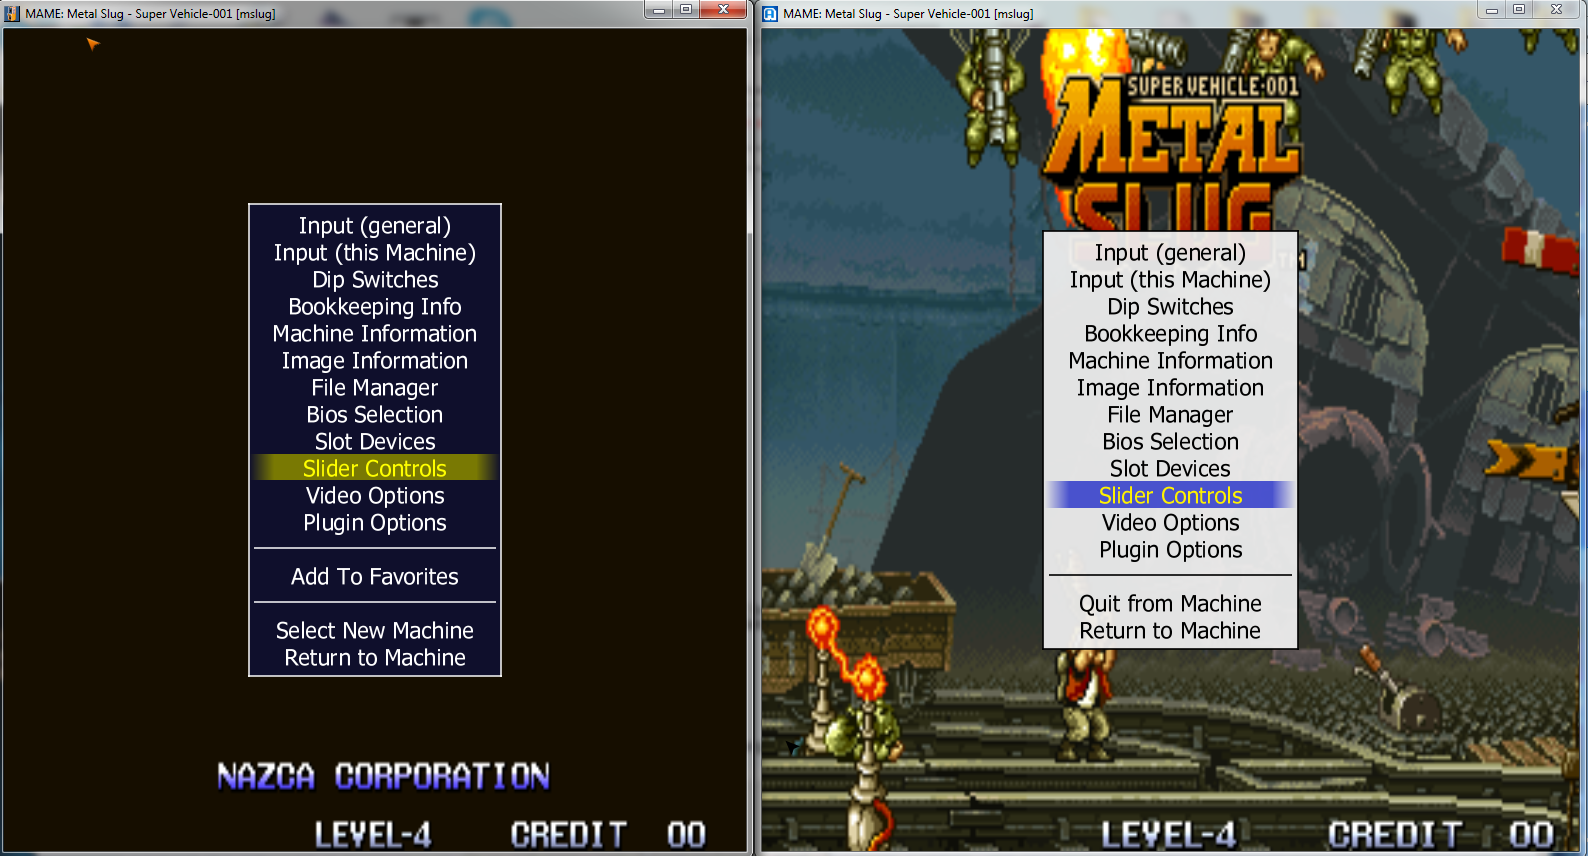Select Return to Machine in right window
Image resolution: width=1588 pixels, height=856 pixels.
[1170, 631]
